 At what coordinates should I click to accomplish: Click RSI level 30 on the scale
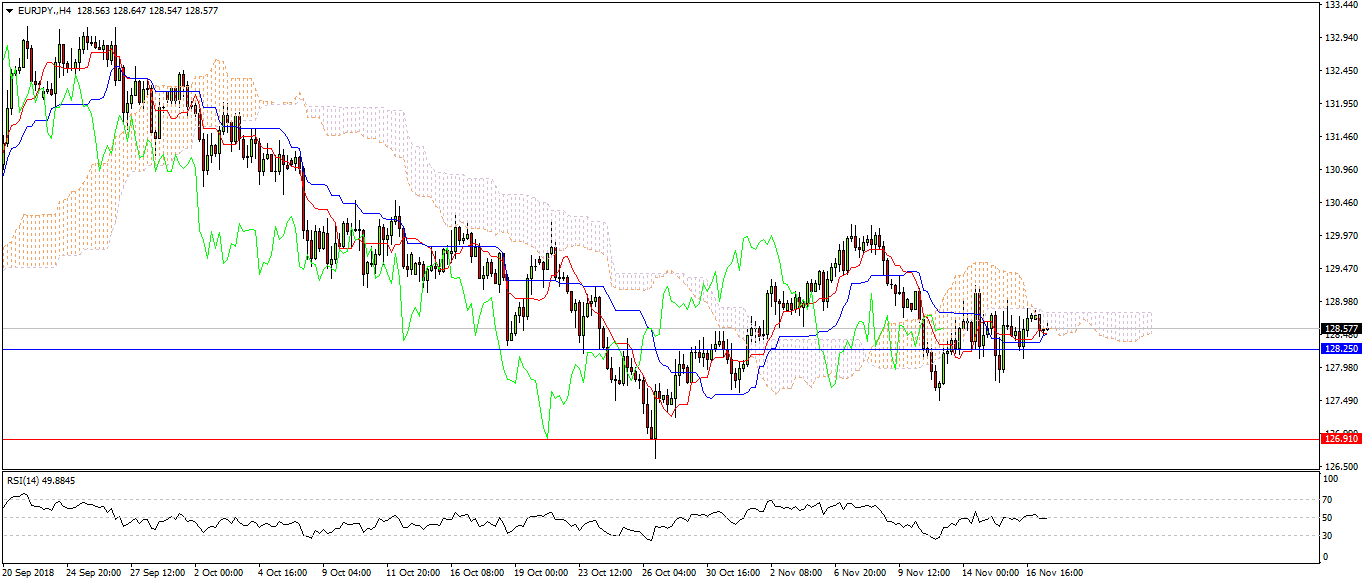(1328, 535)
